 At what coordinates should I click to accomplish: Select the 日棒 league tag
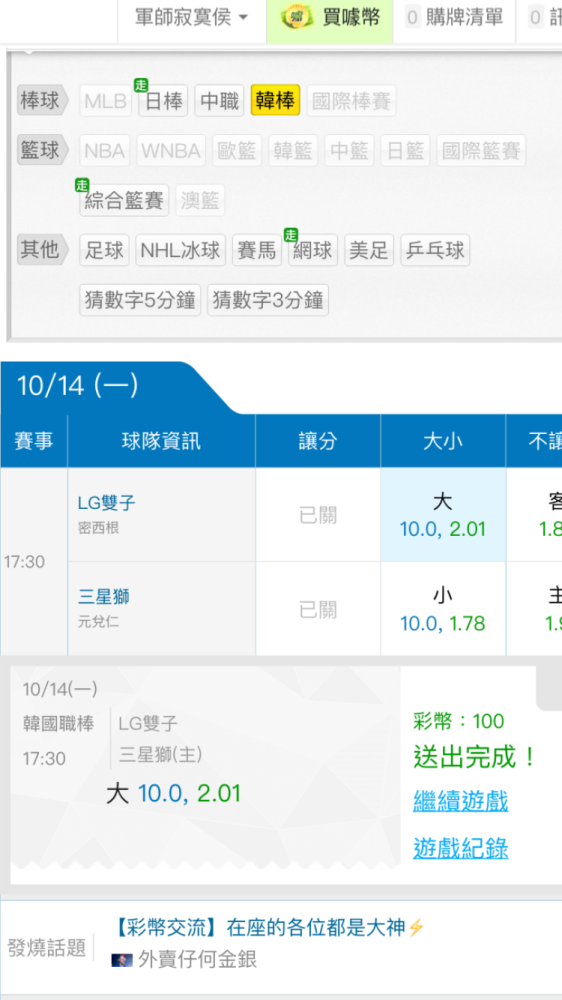(x=163, y=101)
